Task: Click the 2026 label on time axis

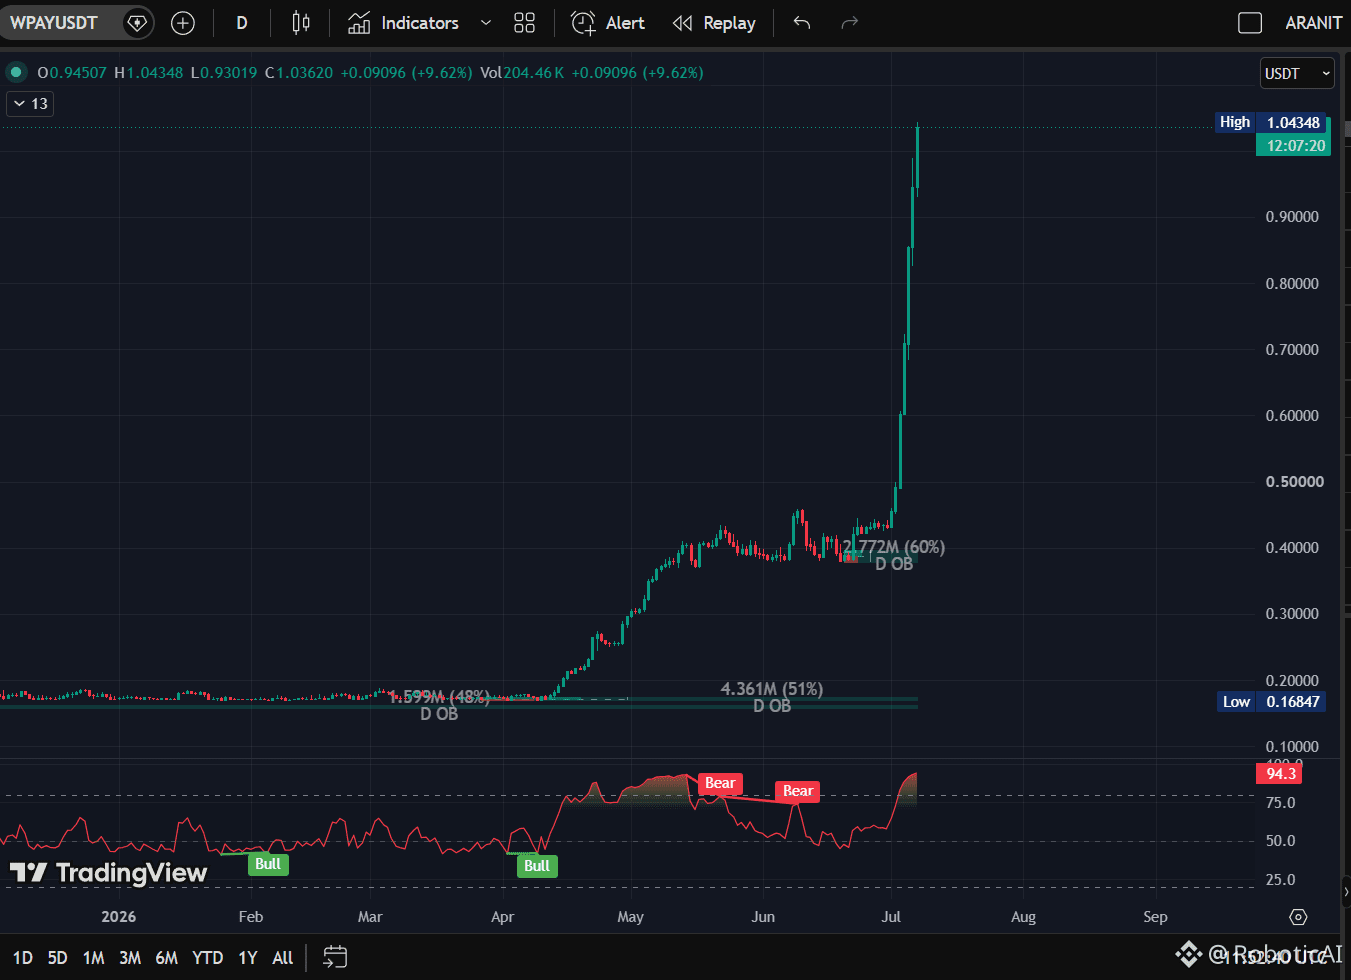Action: point(119,917)
